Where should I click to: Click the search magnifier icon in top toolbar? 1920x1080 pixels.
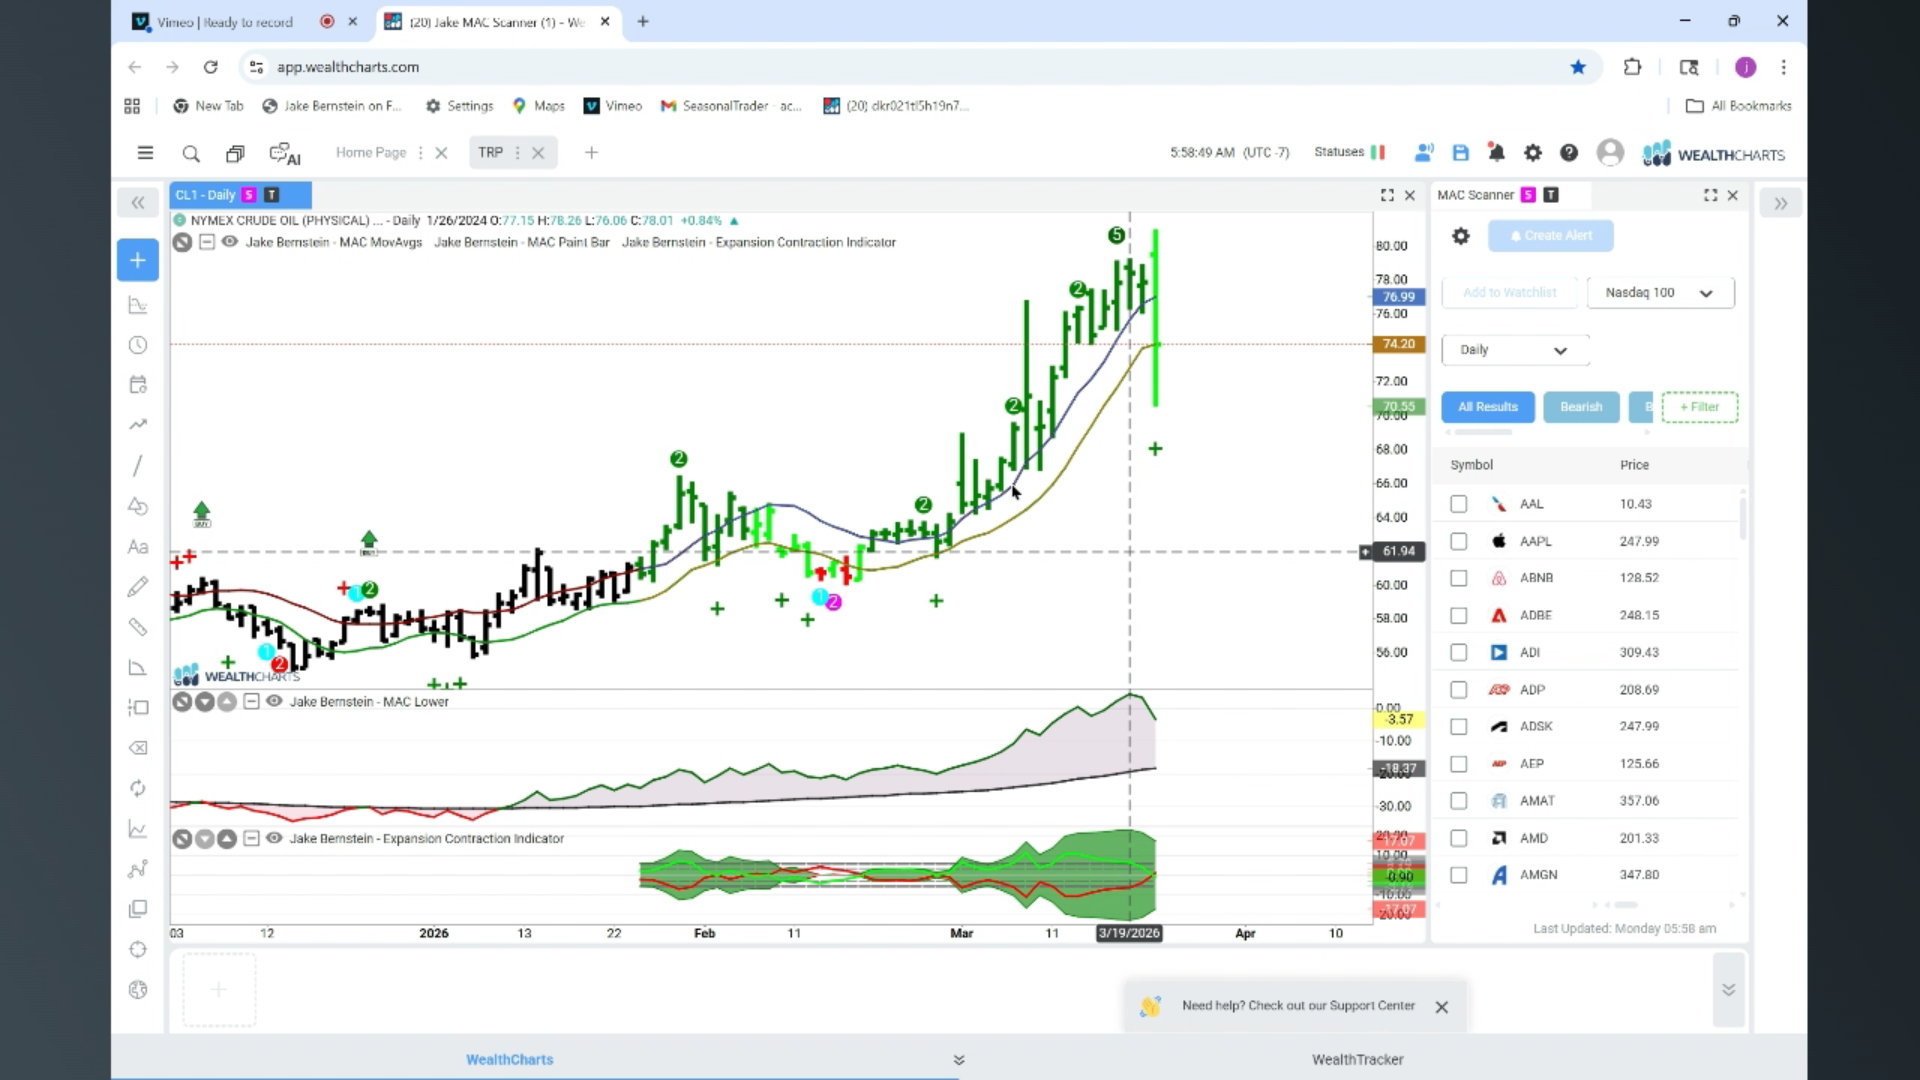pos(191,153)
